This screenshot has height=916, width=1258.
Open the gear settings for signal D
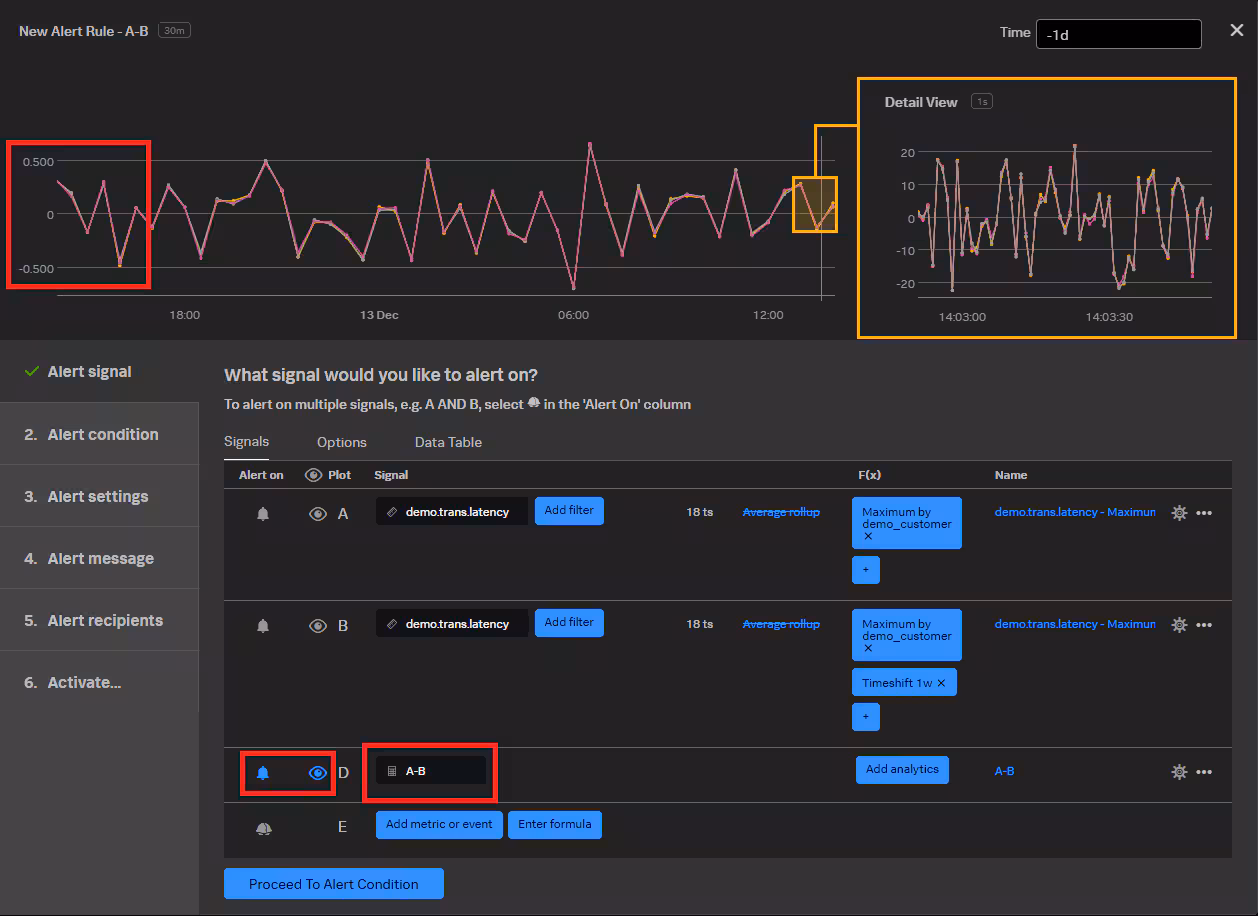1179,772
